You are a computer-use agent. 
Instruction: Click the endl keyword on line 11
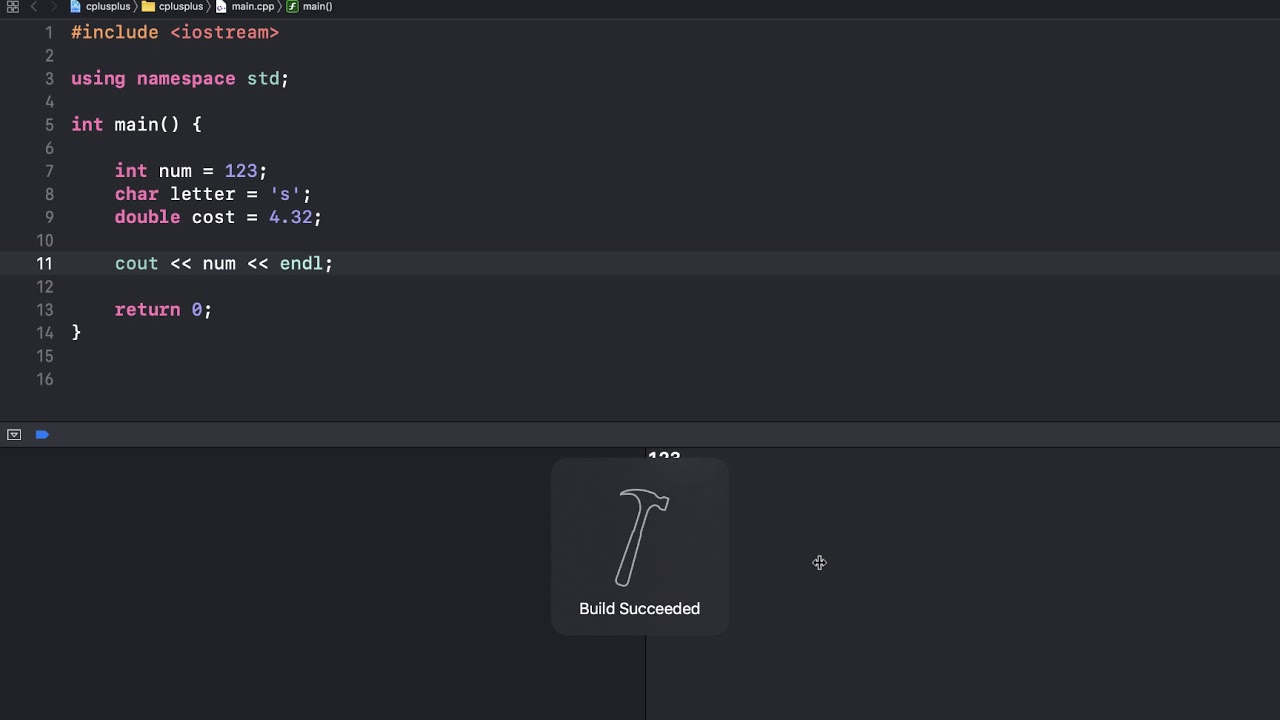[300, 264]
